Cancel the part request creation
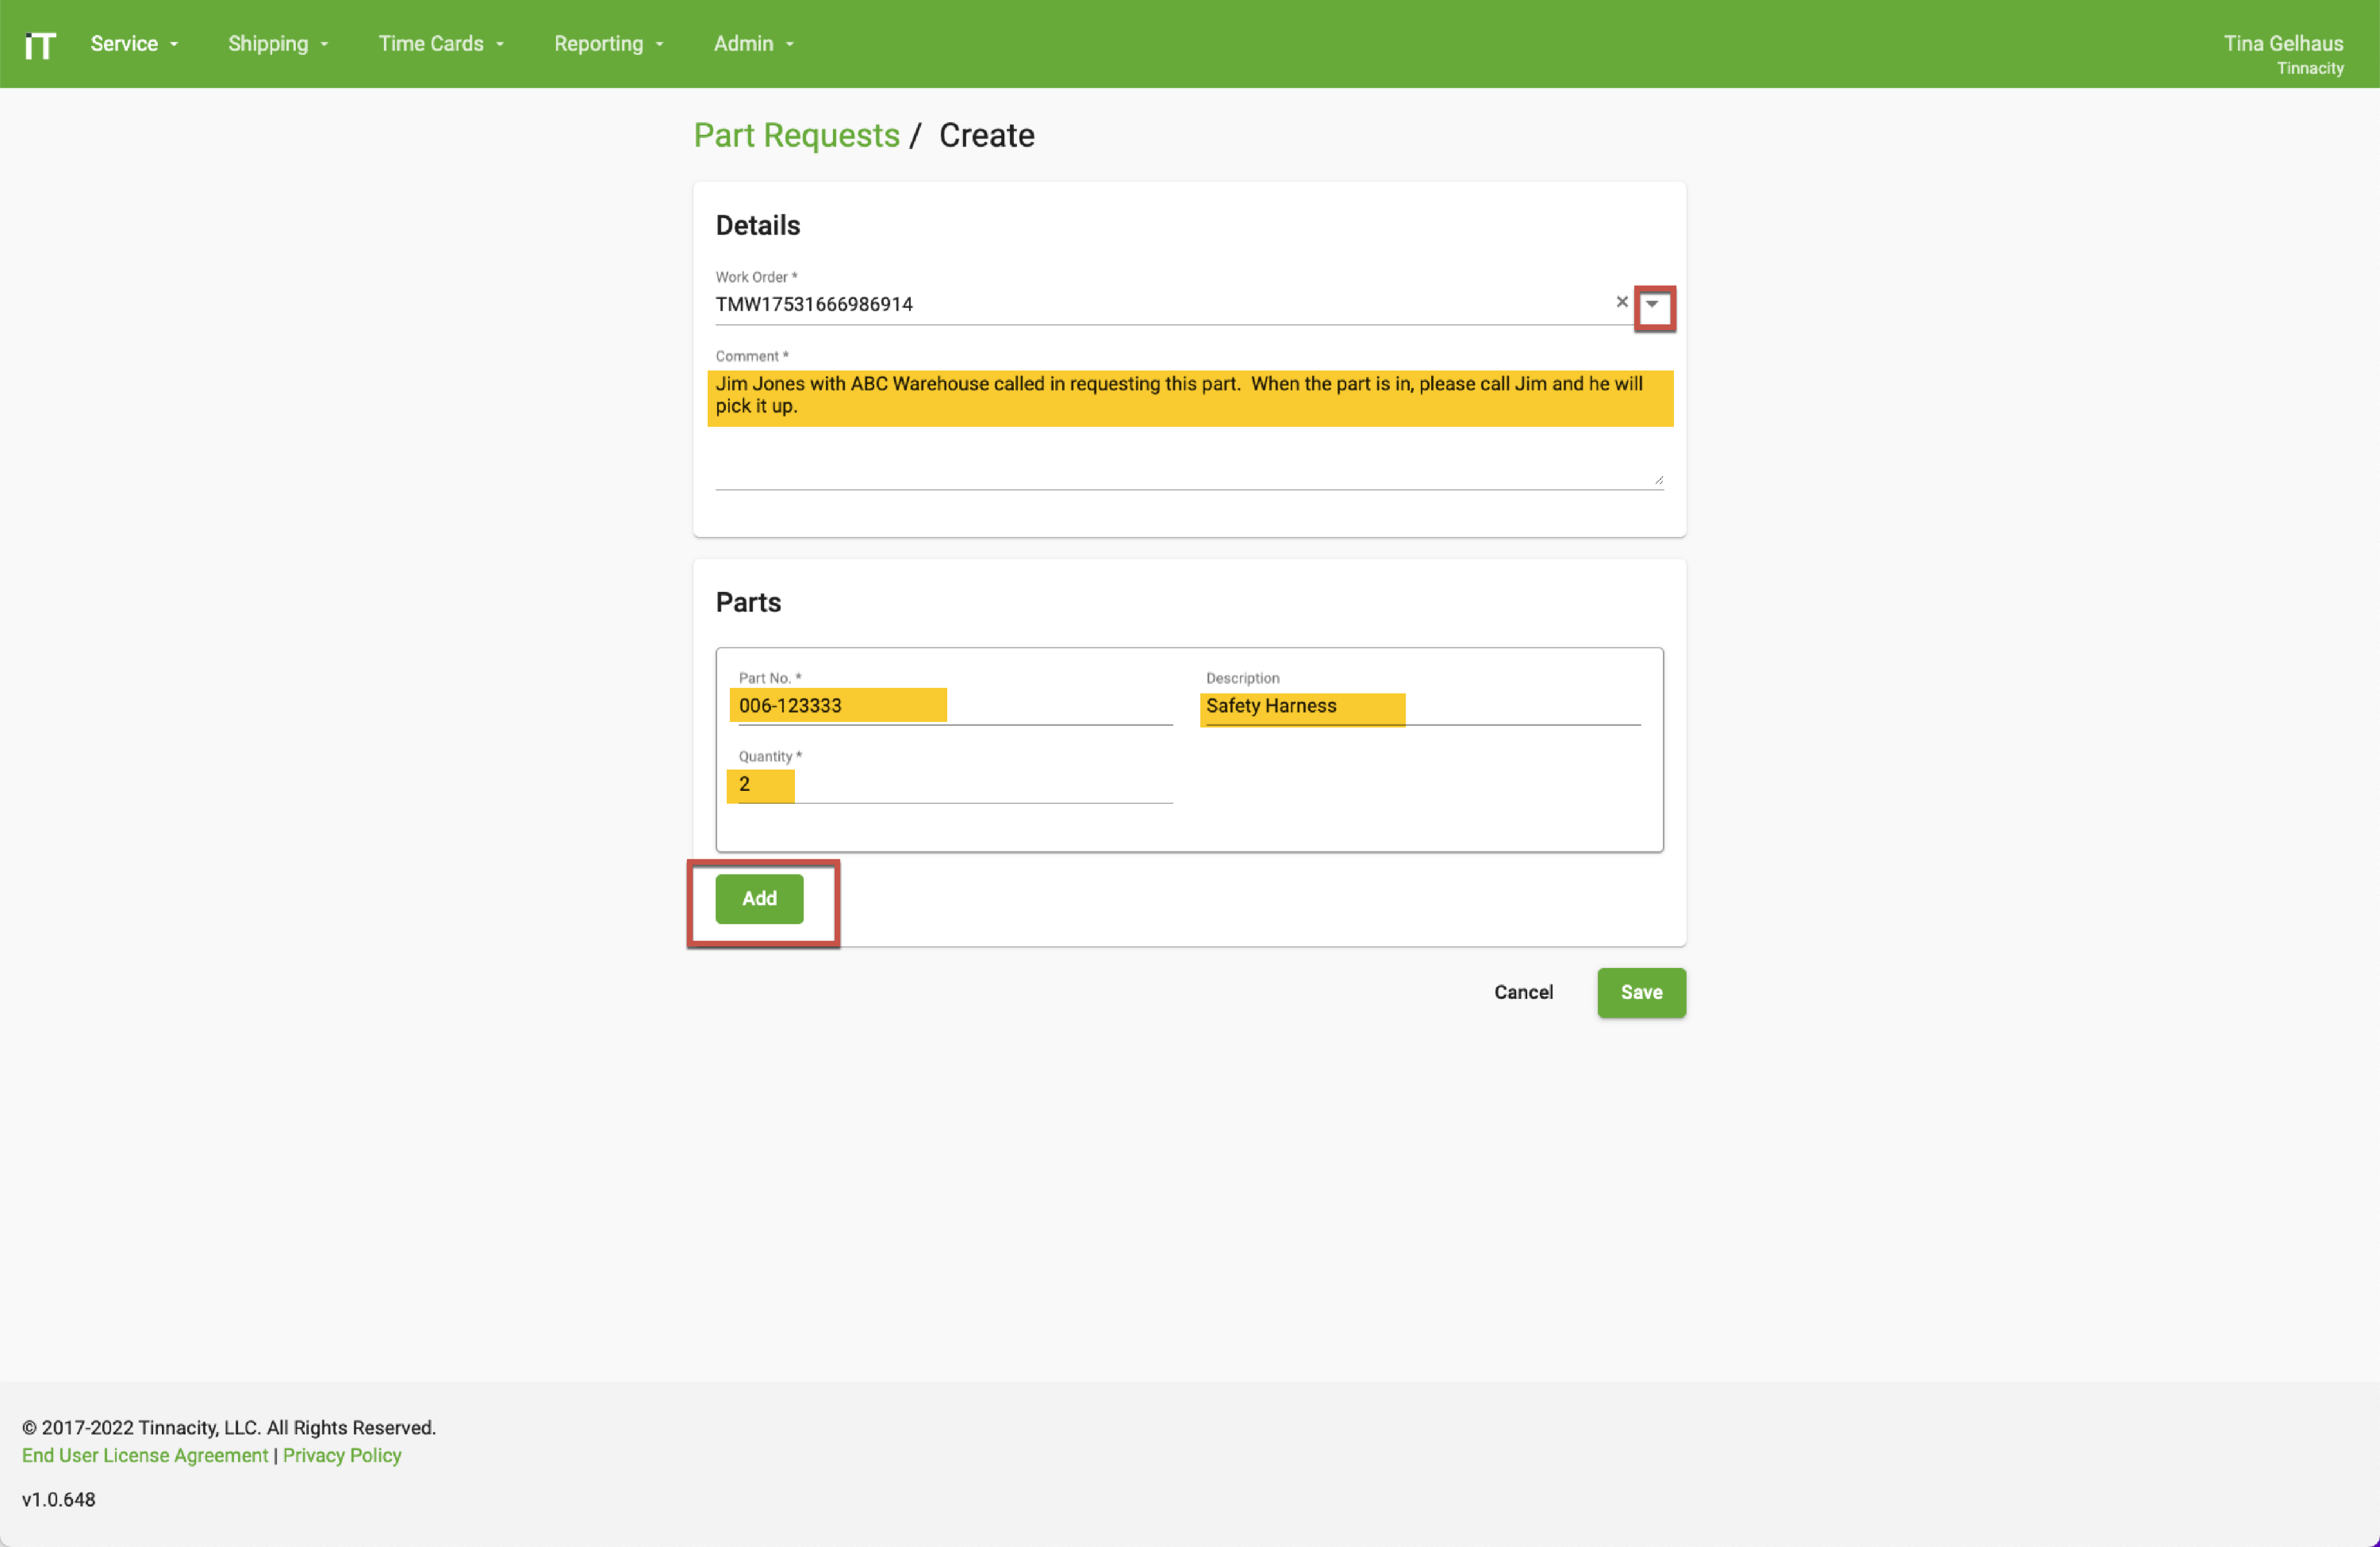Image resolution: width=2380 pixels, height=1547 pixels. click(1523, 992)
